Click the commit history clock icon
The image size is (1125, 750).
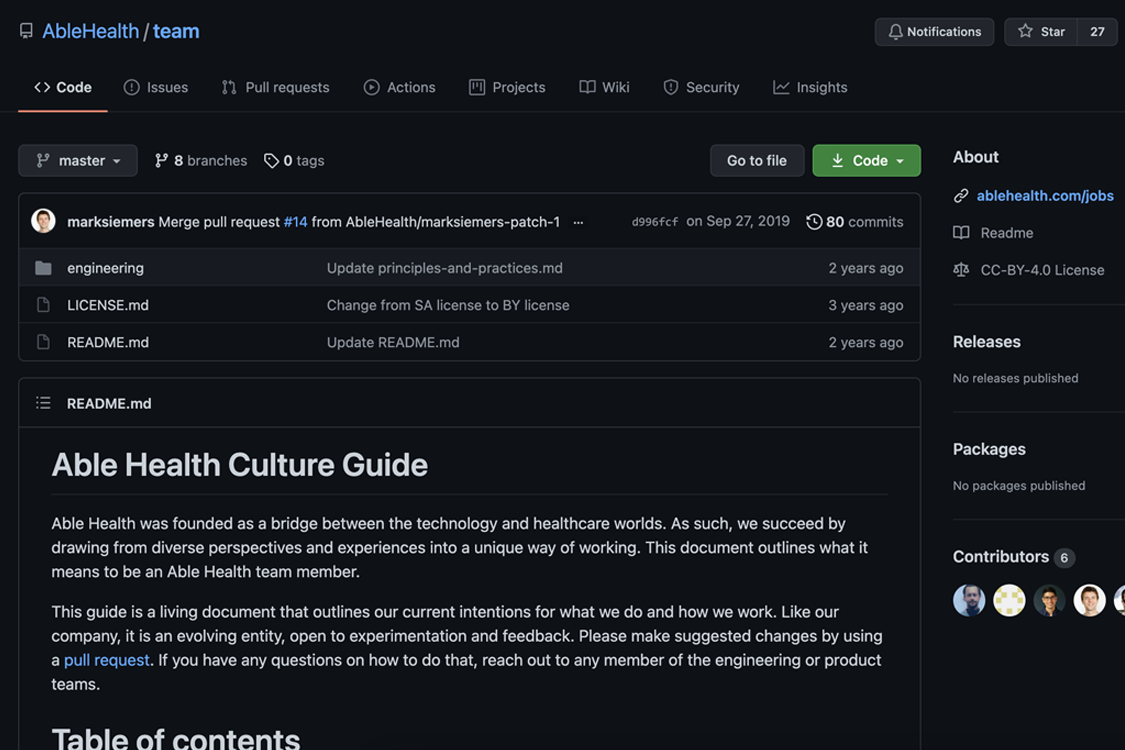(814, 222)
